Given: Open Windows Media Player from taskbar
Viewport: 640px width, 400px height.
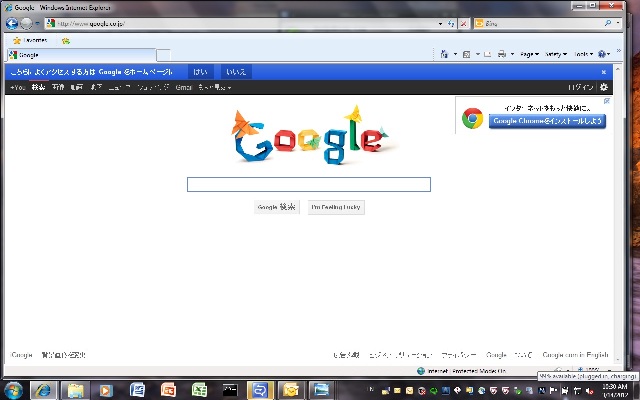Looking at the screenshot, I should [106, 391].
